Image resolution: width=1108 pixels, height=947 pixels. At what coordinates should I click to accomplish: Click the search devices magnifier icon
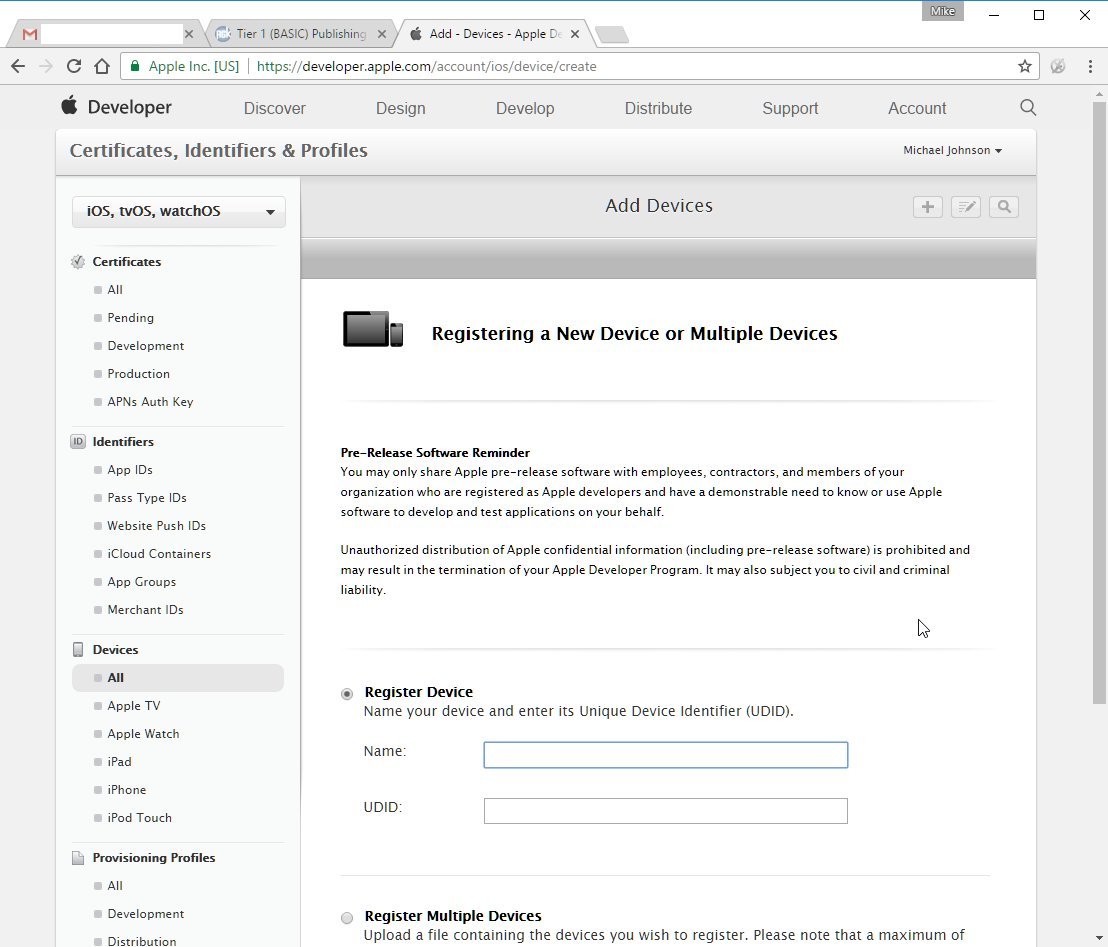point(1003,207)
